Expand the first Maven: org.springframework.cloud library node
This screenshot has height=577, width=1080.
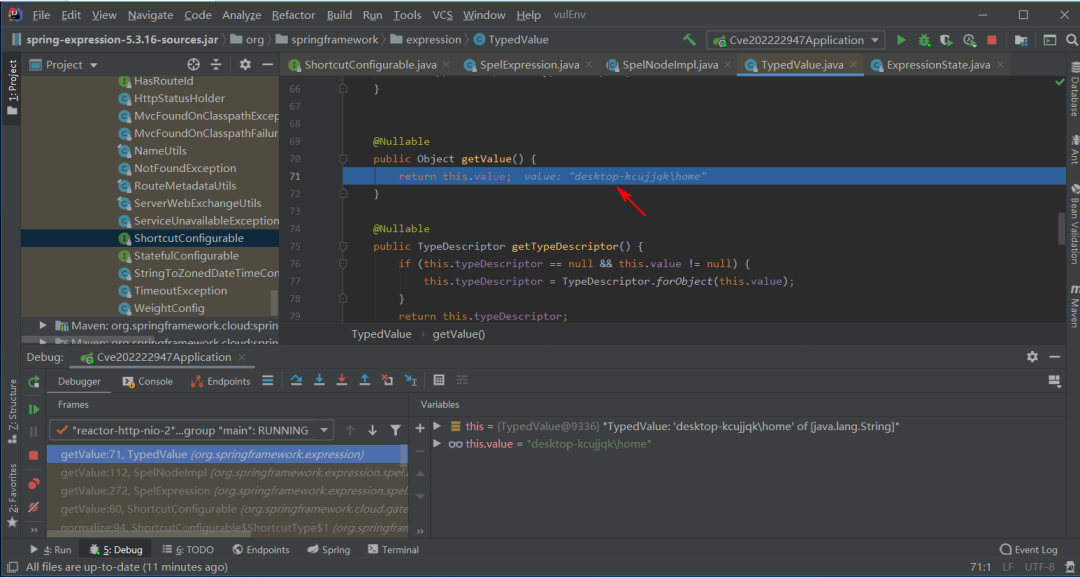pyautogui.click(x=43, y=325)
